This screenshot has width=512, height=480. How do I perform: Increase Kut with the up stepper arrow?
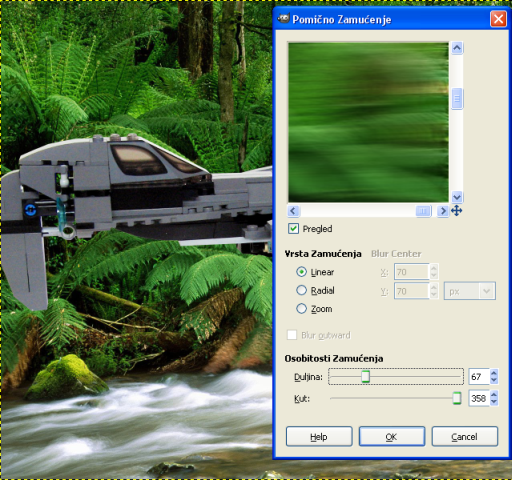(494, 395)
